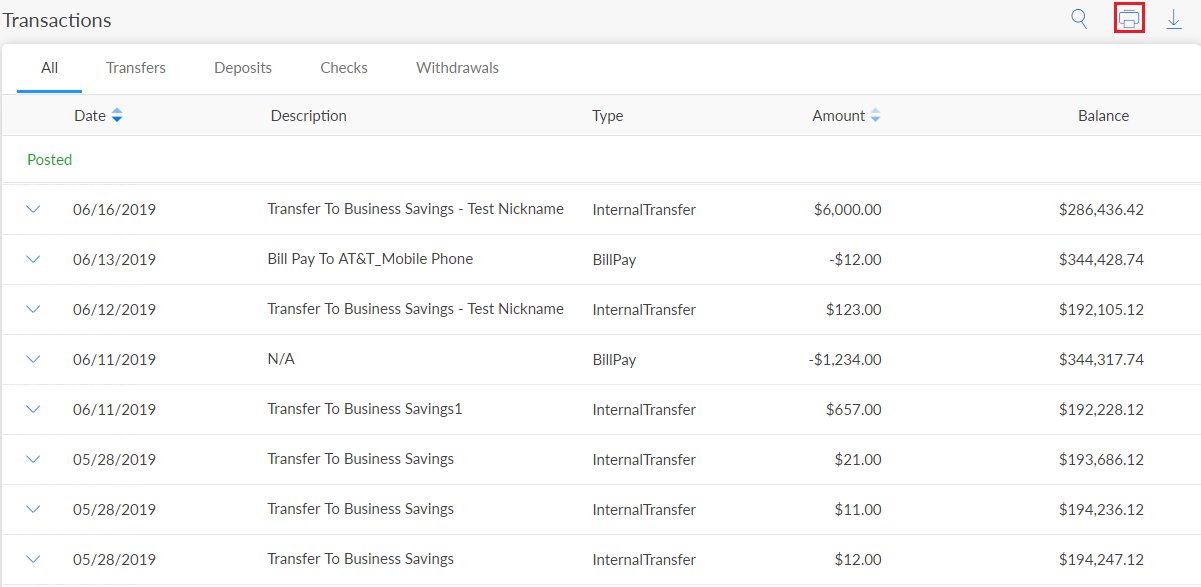Click the Bill Pay To AT&T_Mobile Phone description
The width and height of the screenshot is (1201, 587).
click(x=370, y=259)
